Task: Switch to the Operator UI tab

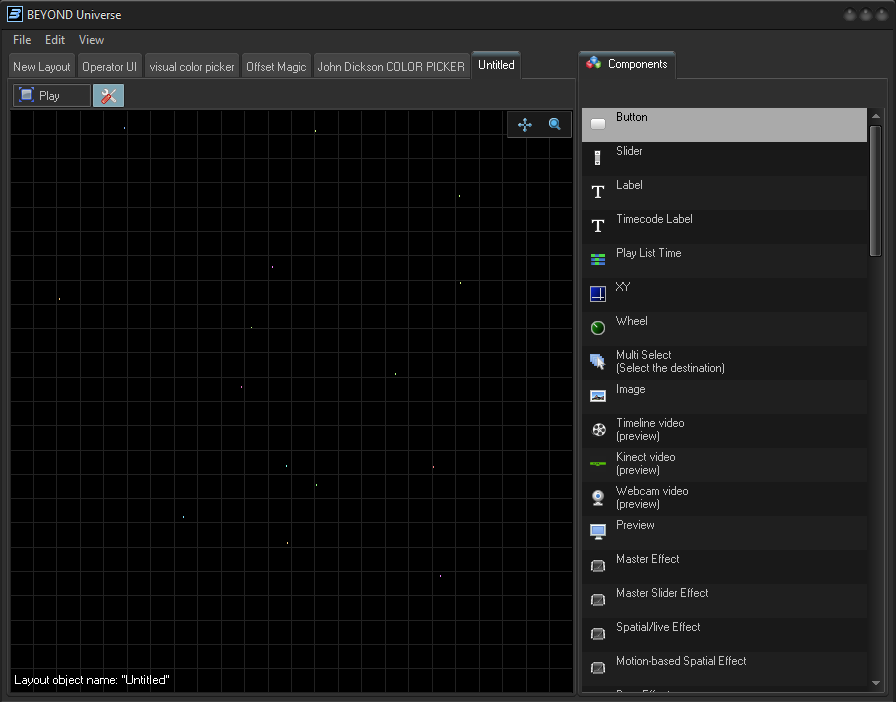Action: [x=109, y=67]
